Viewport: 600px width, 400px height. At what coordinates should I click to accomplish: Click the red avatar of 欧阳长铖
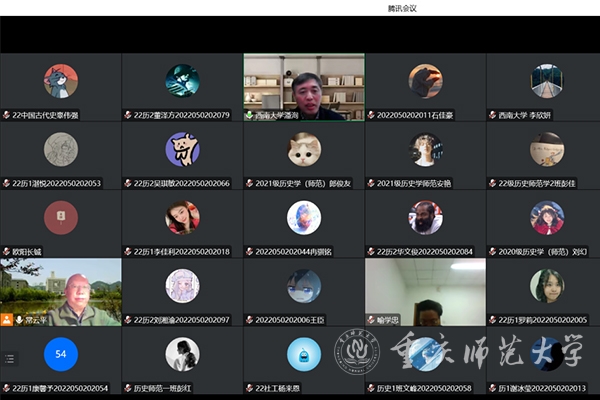(61, 217)
